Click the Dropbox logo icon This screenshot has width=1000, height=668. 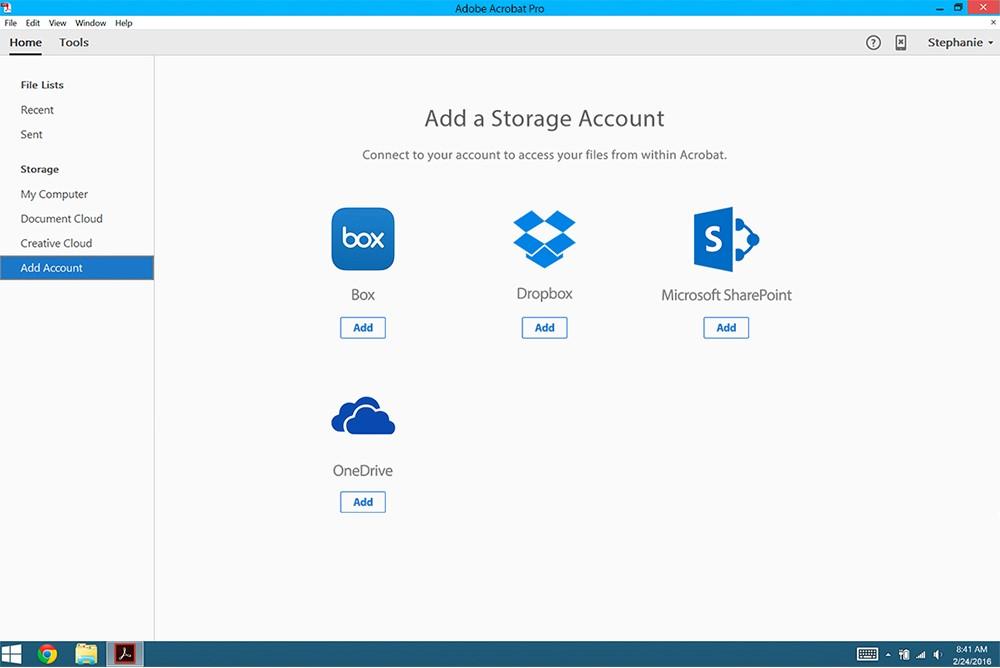coord(544,238)
